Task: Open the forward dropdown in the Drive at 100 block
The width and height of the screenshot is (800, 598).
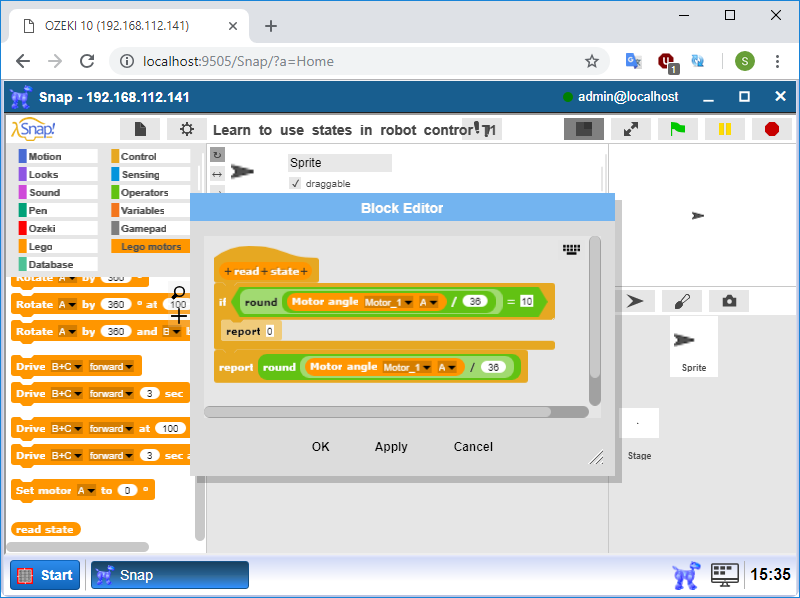Action: [111, 429]
